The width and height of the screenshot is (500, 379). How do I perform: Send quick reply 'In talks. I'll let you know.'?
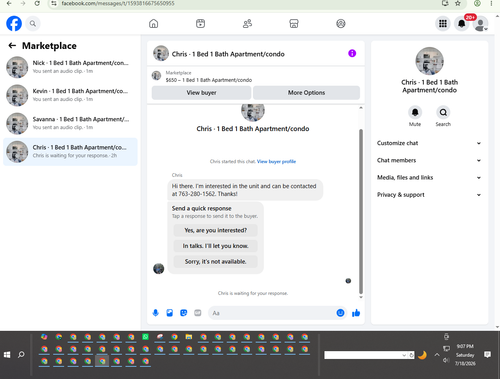point(216,246)
